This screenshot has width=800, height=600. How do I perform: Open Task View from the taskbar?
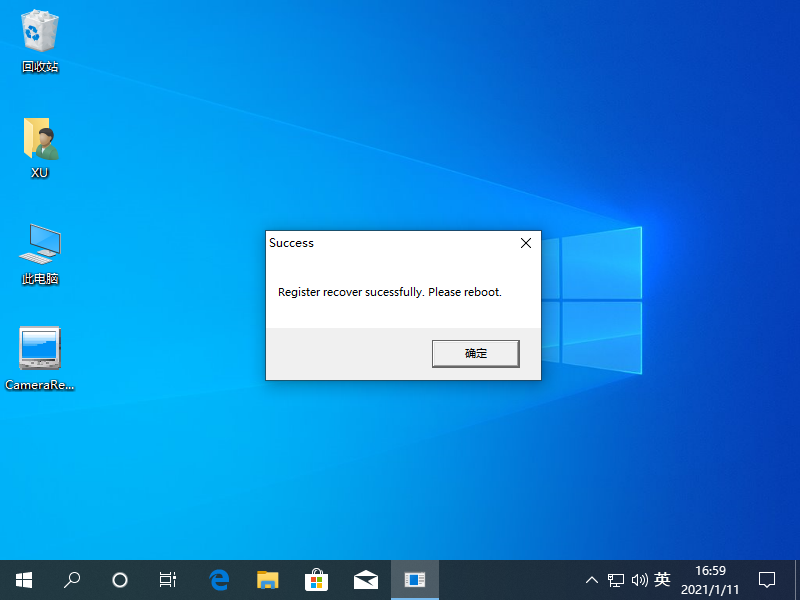click(x=168, y=579)
